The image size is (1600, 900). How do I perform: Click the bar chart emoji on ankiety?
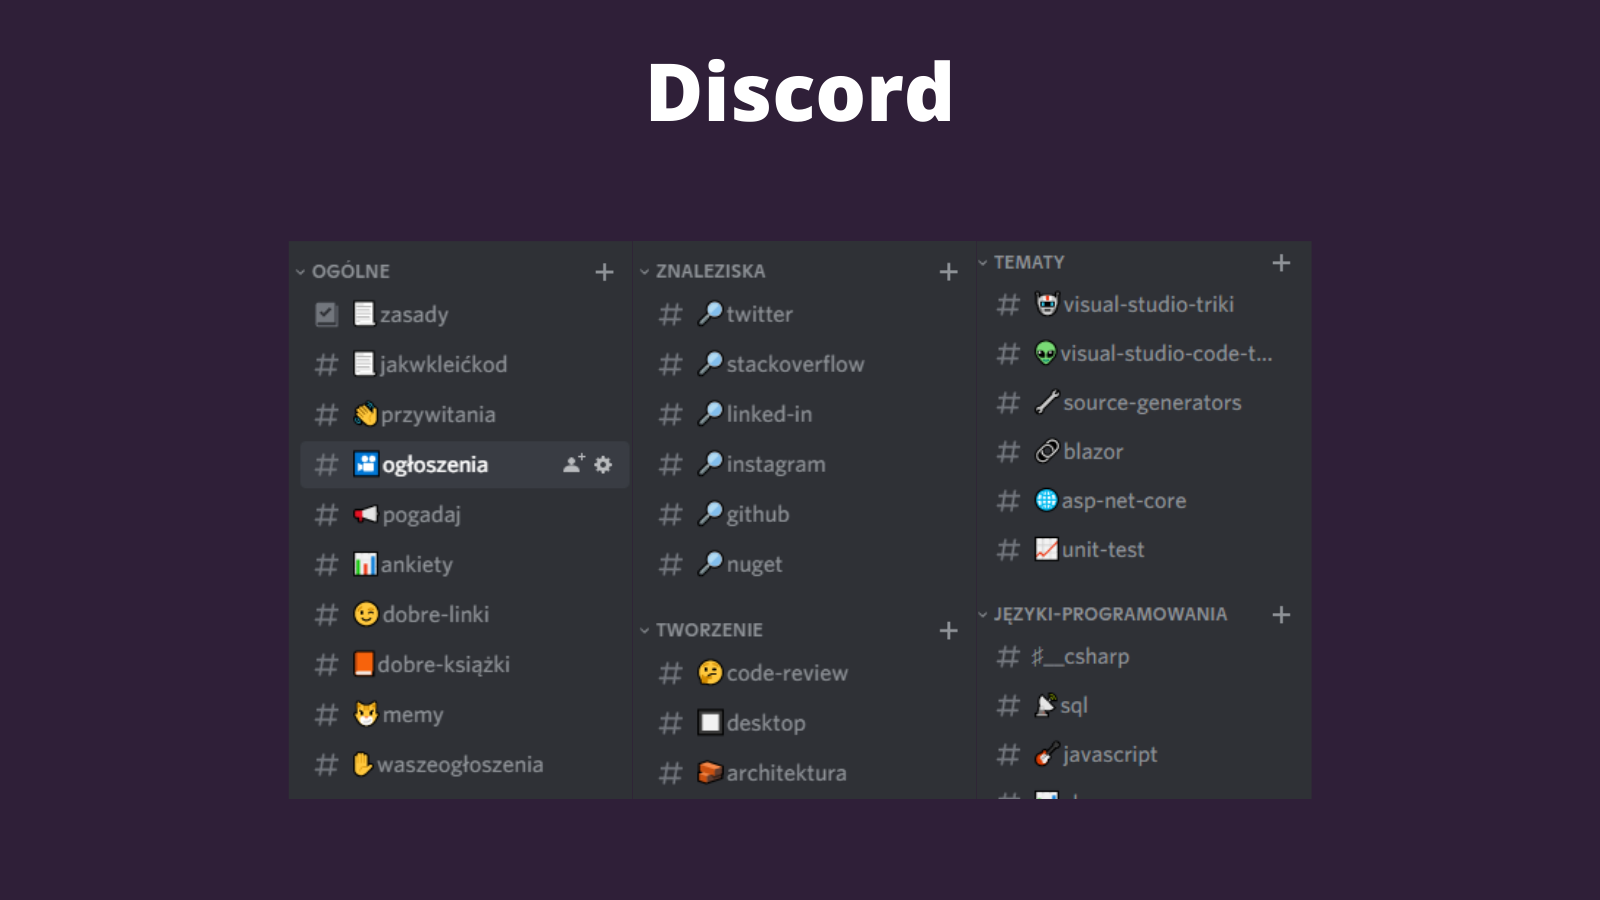[366, 564]
